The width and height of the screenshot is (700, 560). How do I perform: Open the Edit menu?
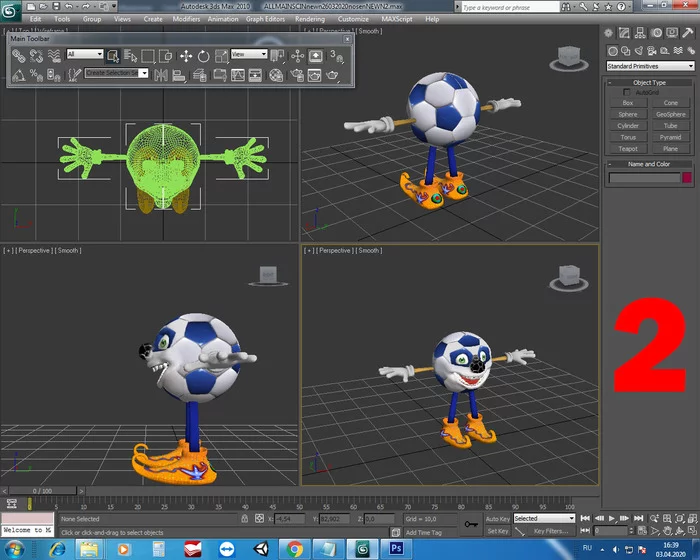(35, 19)
